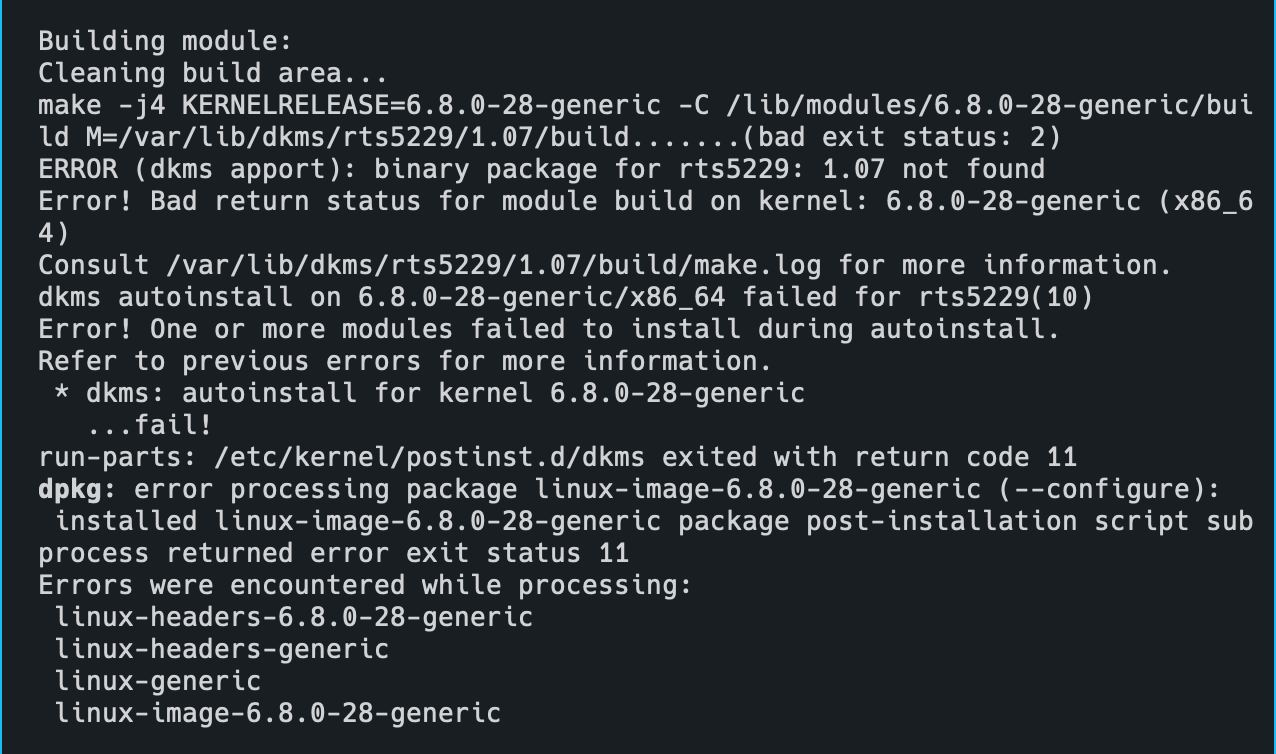Viewport: 1276px width, 754px height.
Task: Click "Errors were encountered while processing:" line
Action: coord(365,585)
